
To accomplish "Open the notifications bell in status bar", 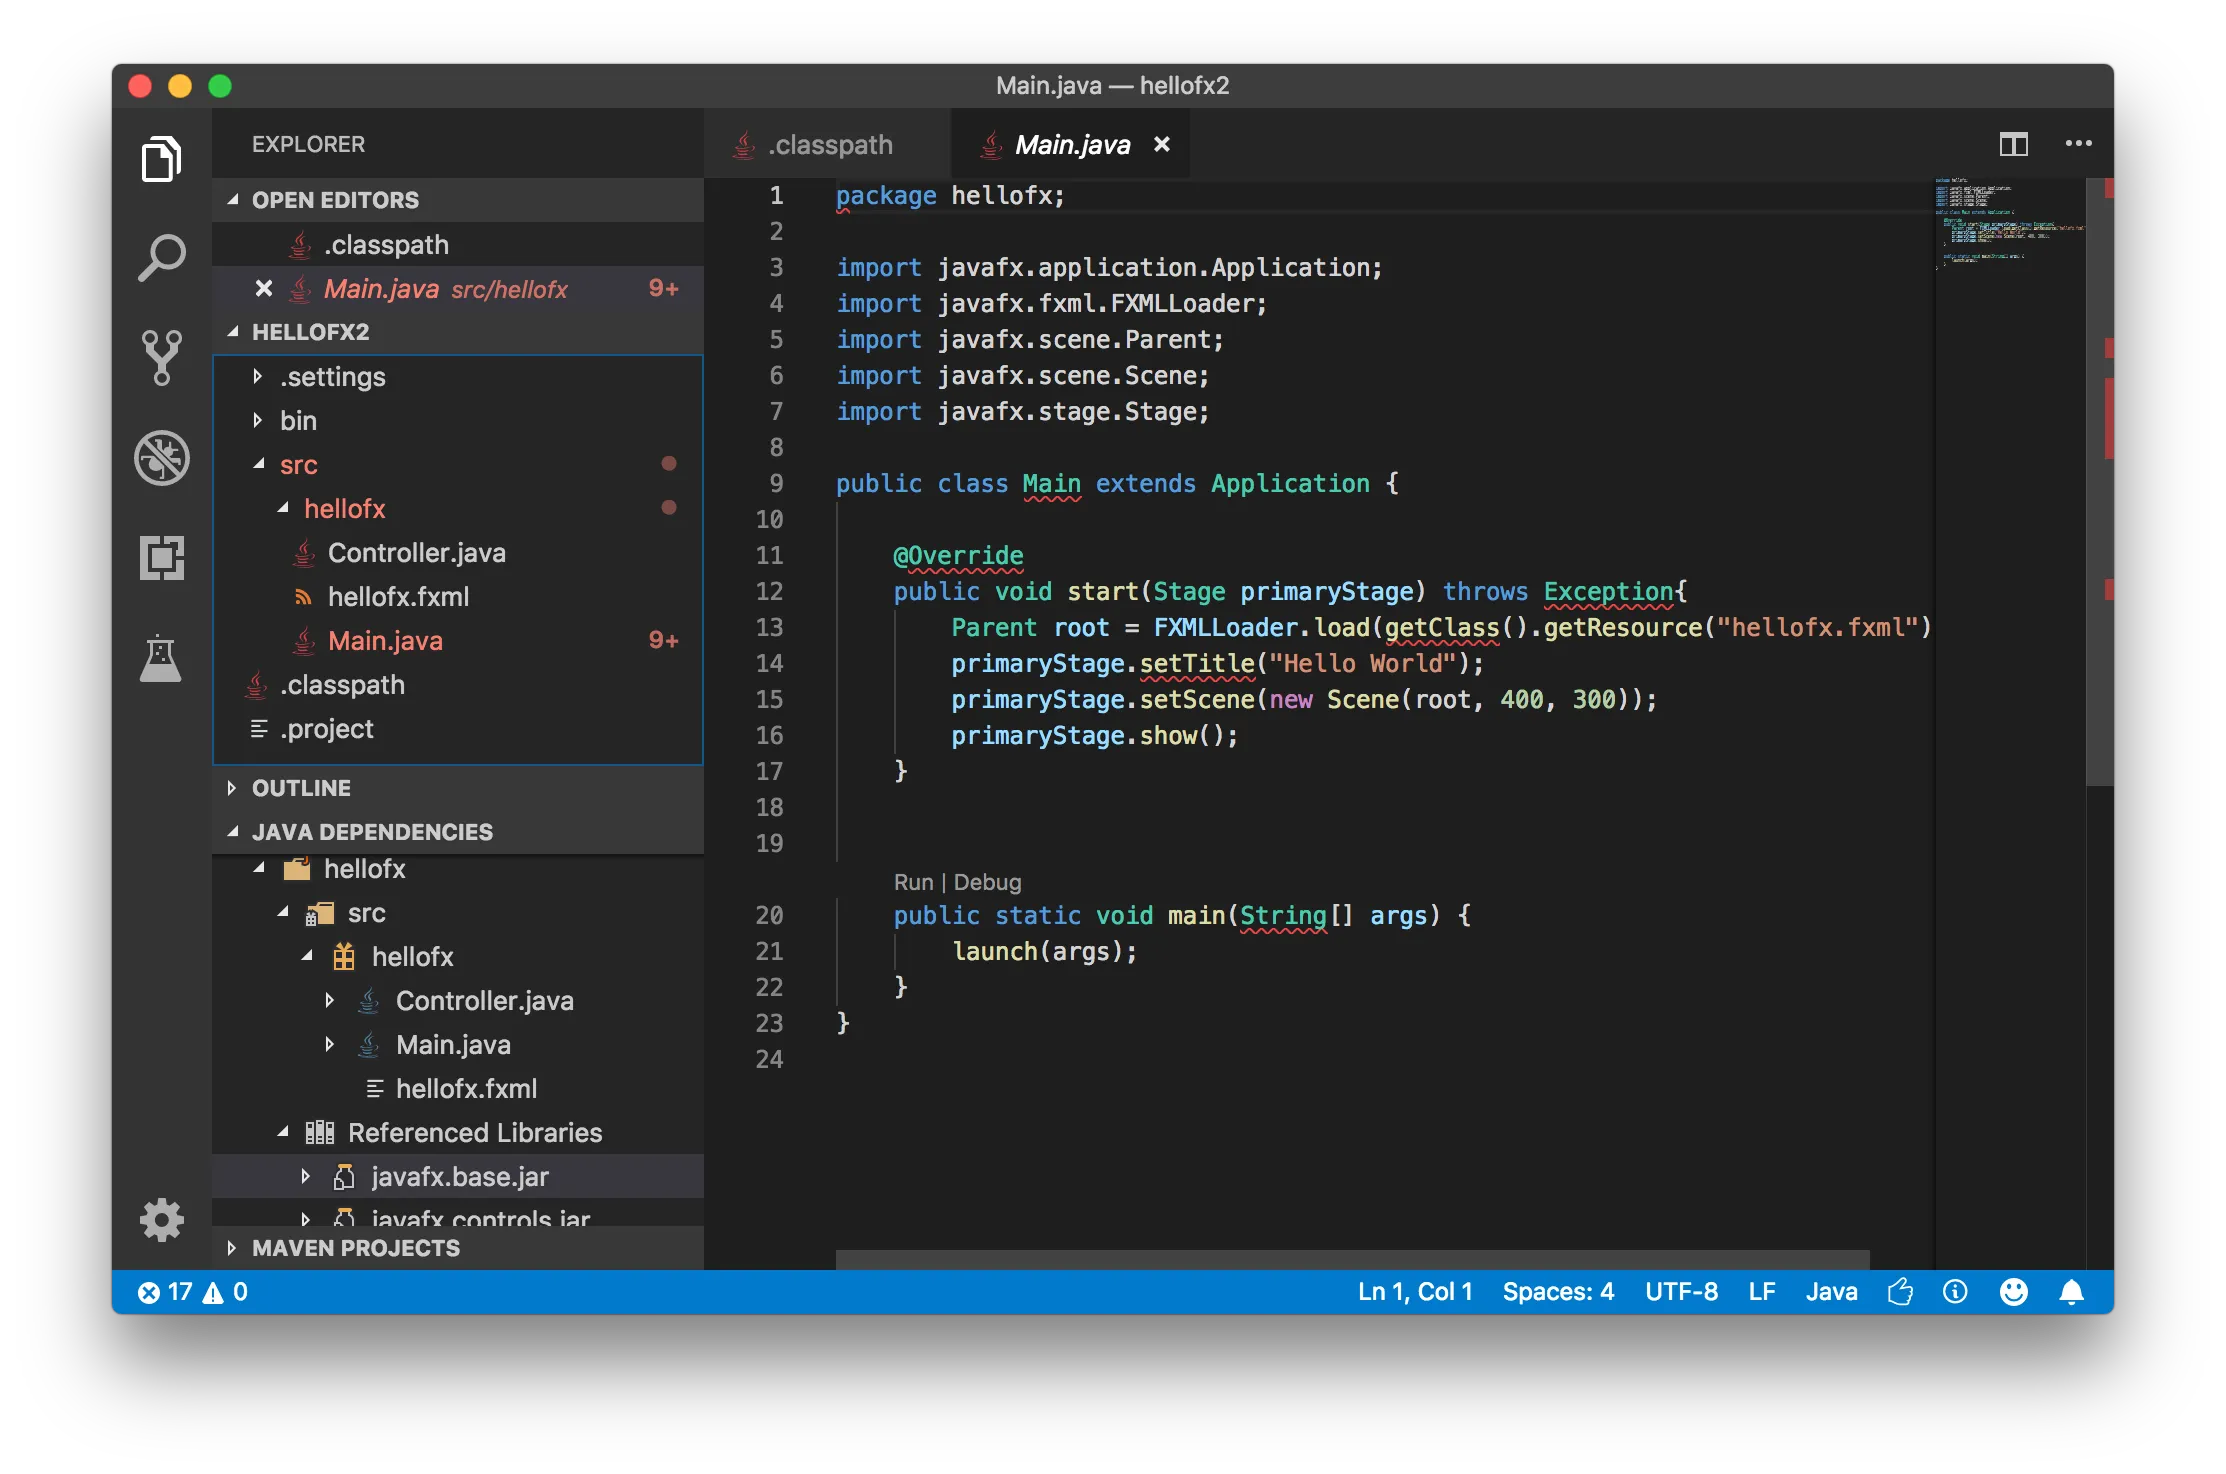I will (2071, 1292).
